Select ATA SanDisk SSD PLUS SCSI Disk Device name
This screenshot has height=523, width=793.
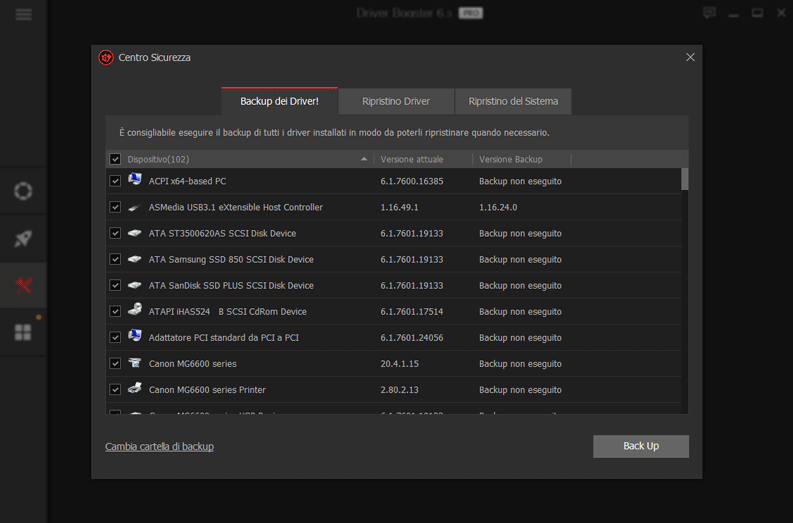tap(231, 285)
